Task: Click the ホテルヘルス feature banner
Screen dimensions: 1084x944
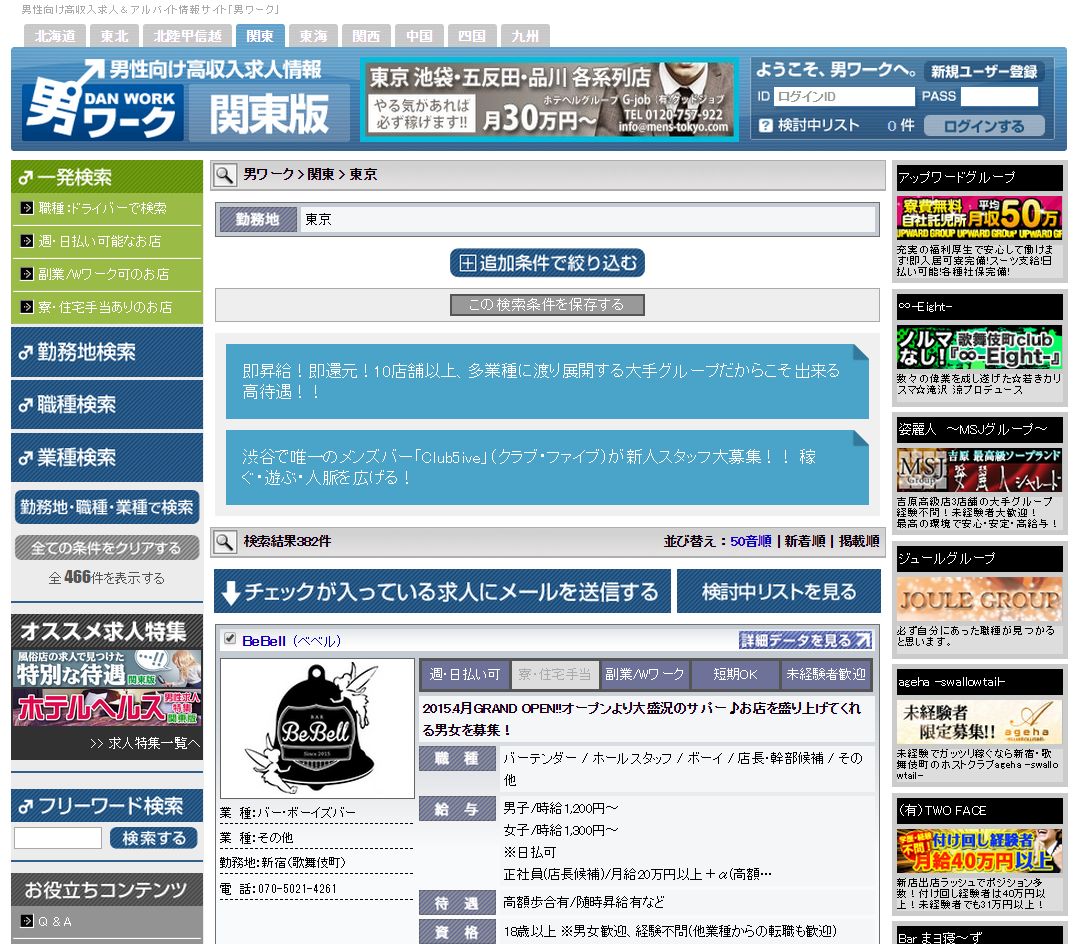Action: pyautogui.click(x=107, y=707)
